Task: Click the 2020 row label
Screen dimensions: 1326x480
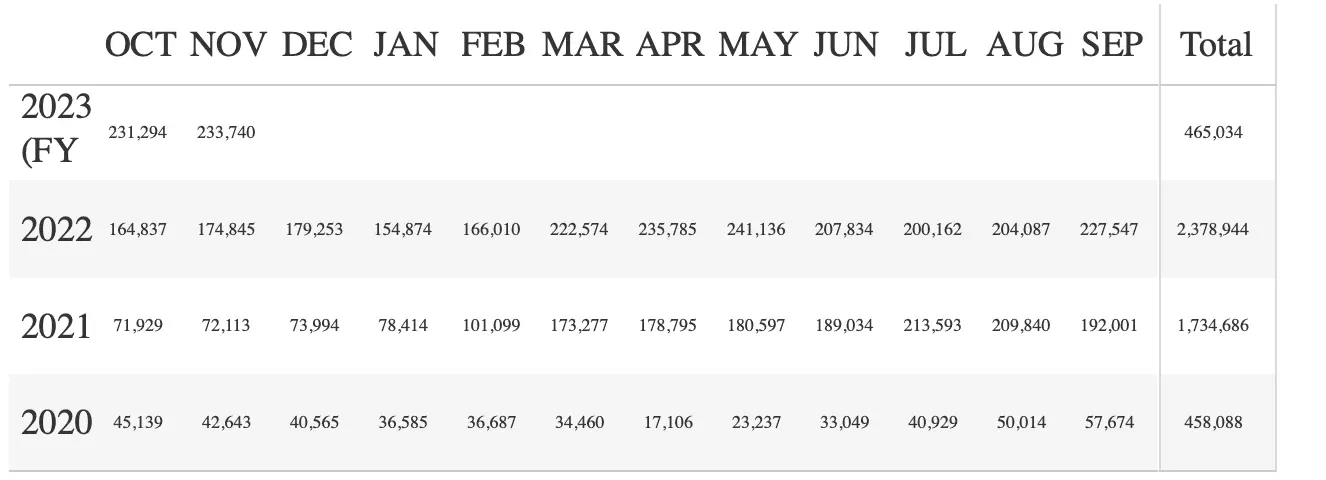Action: click(x=56, y=422)
